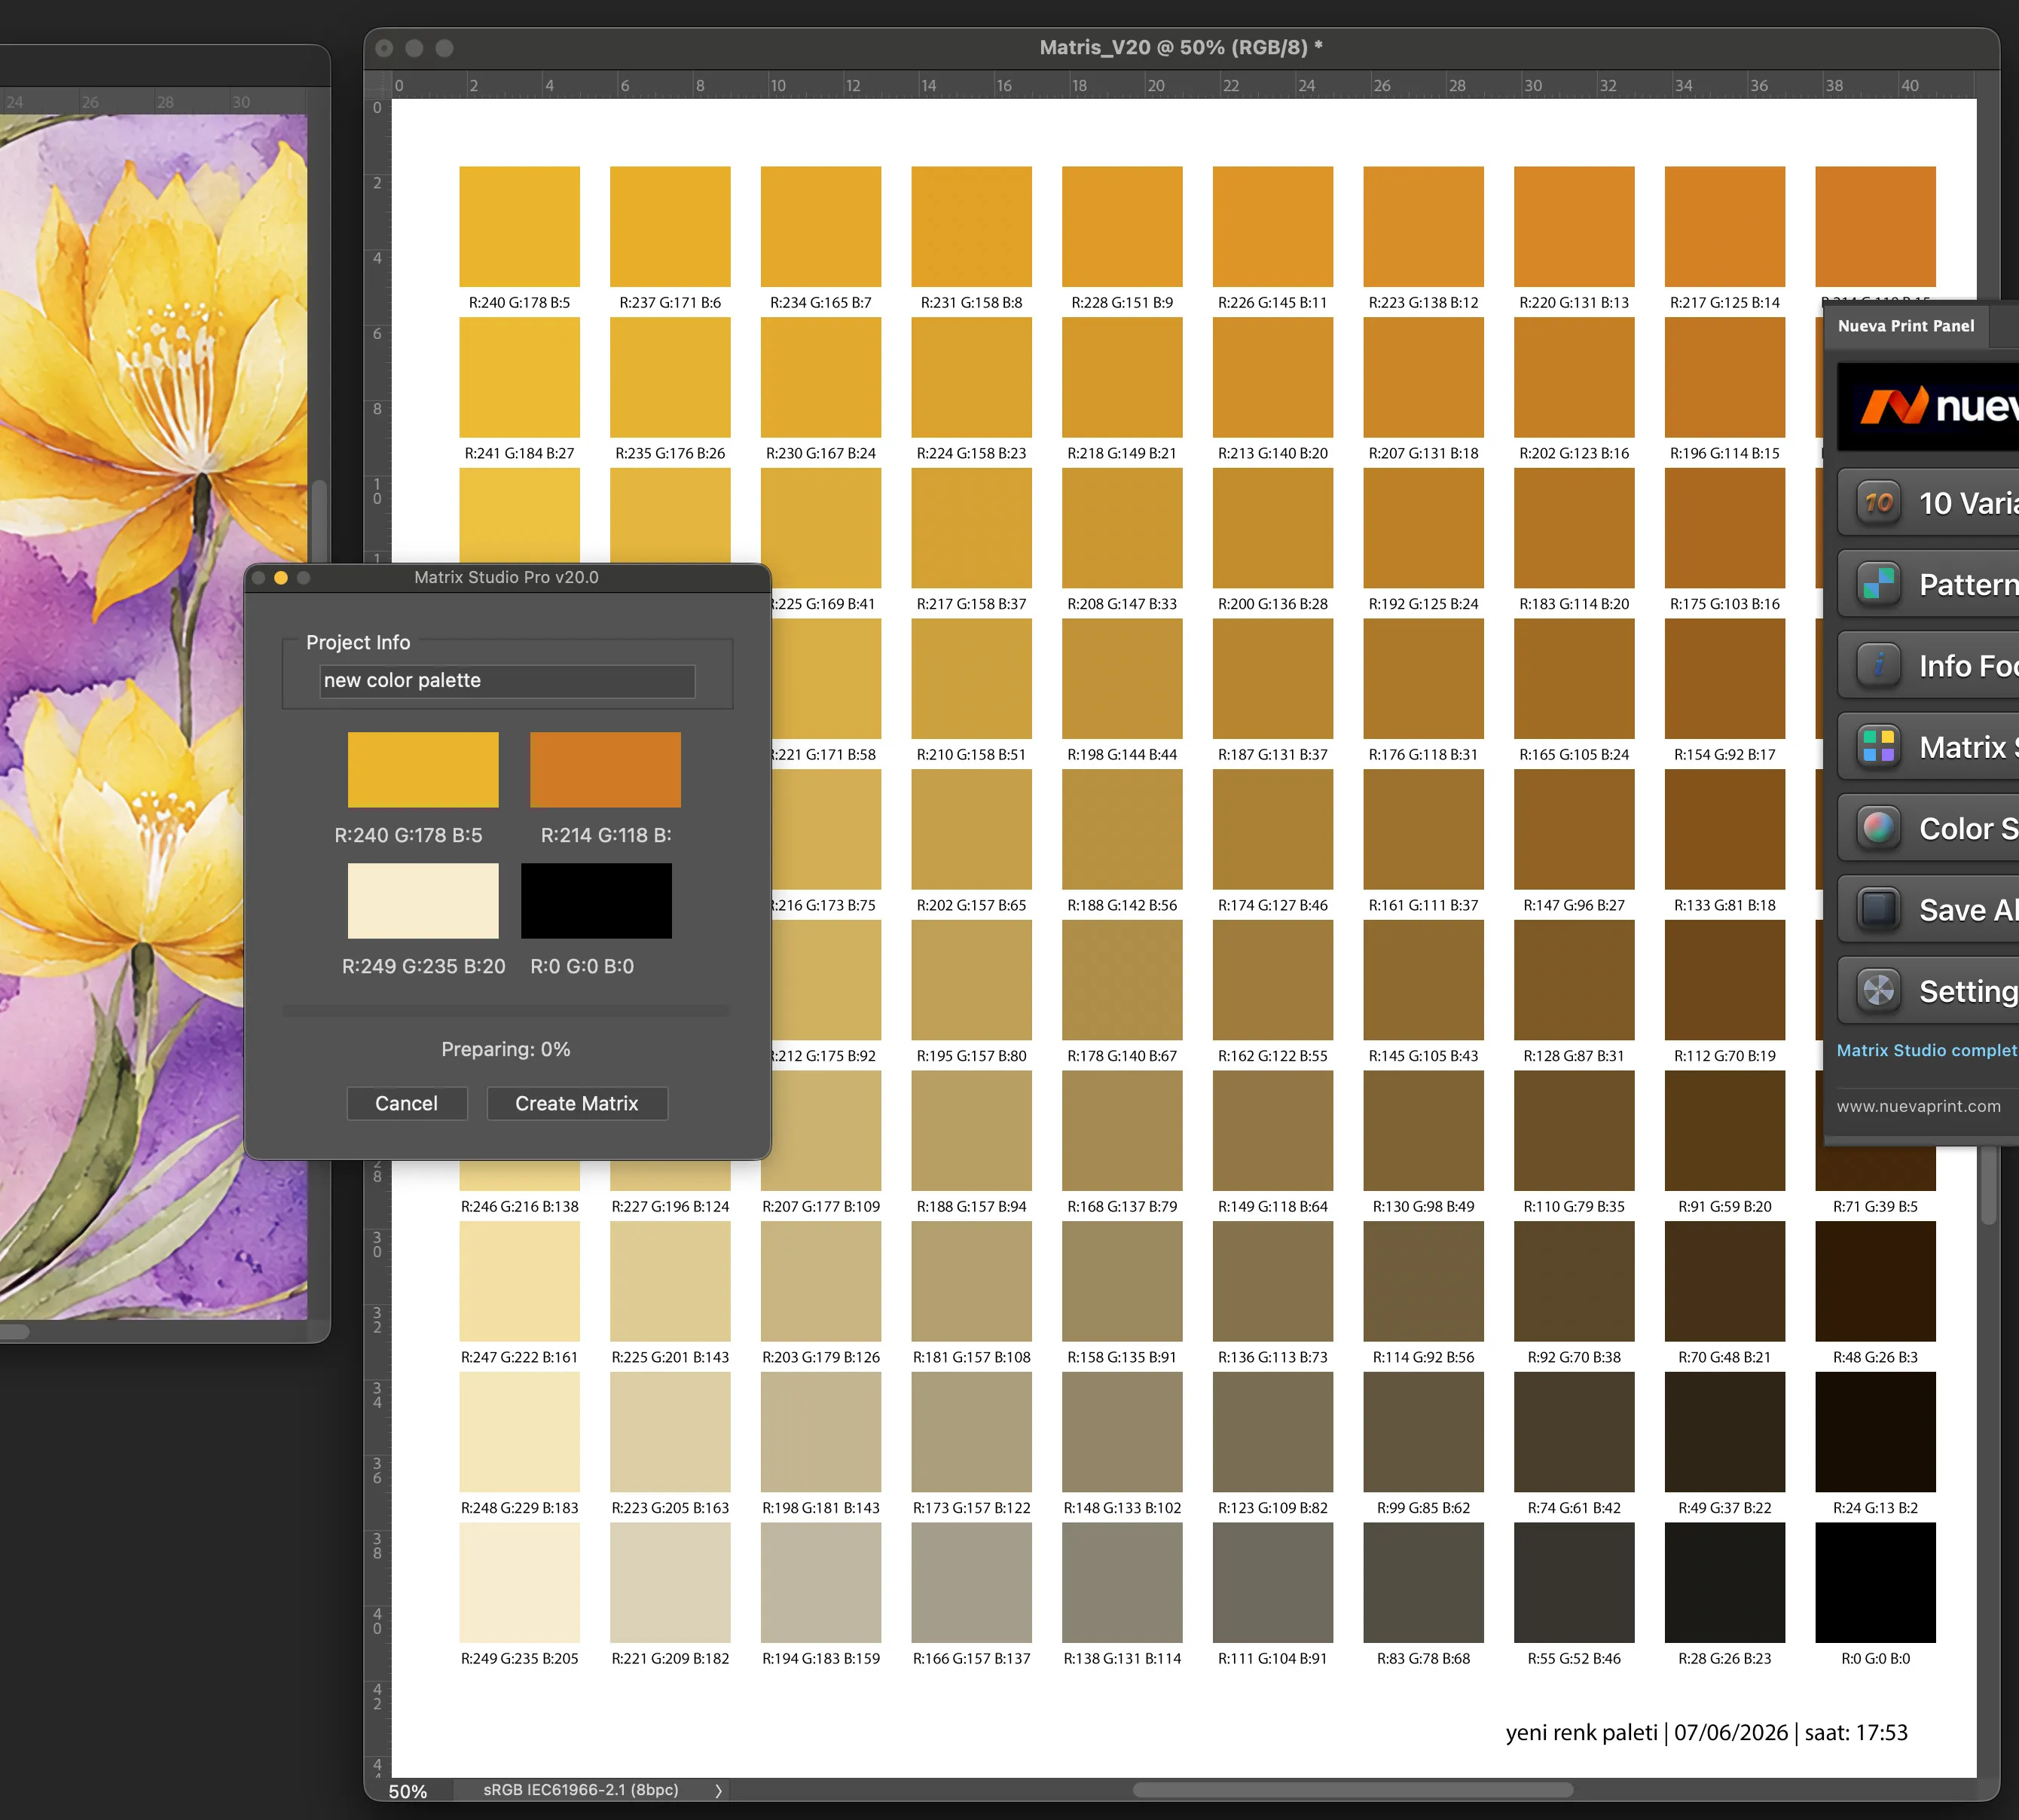2019x1820 pixels.
Task: Click the label text R:226 G:145 B:11
Action: tap(1273, 303)
